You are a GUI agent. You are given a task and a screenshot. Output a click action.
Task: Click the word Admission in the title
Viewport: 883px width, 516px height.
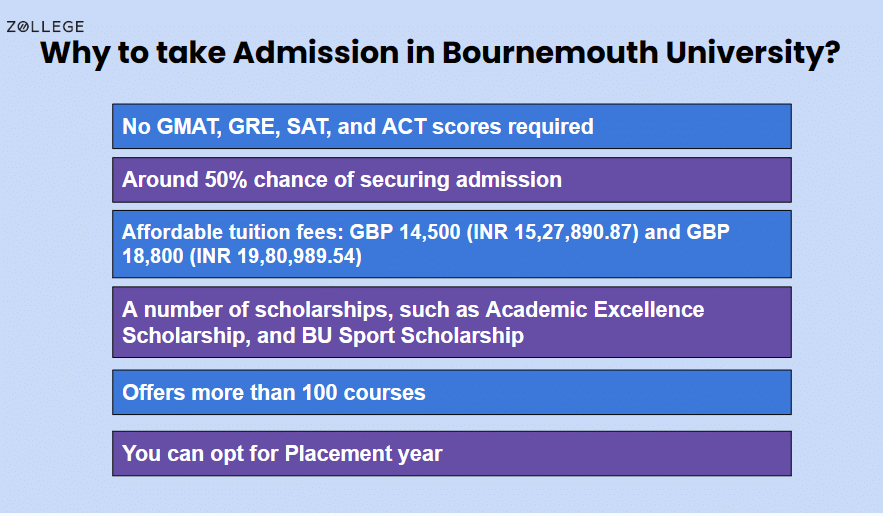click(x=316, y=52)
